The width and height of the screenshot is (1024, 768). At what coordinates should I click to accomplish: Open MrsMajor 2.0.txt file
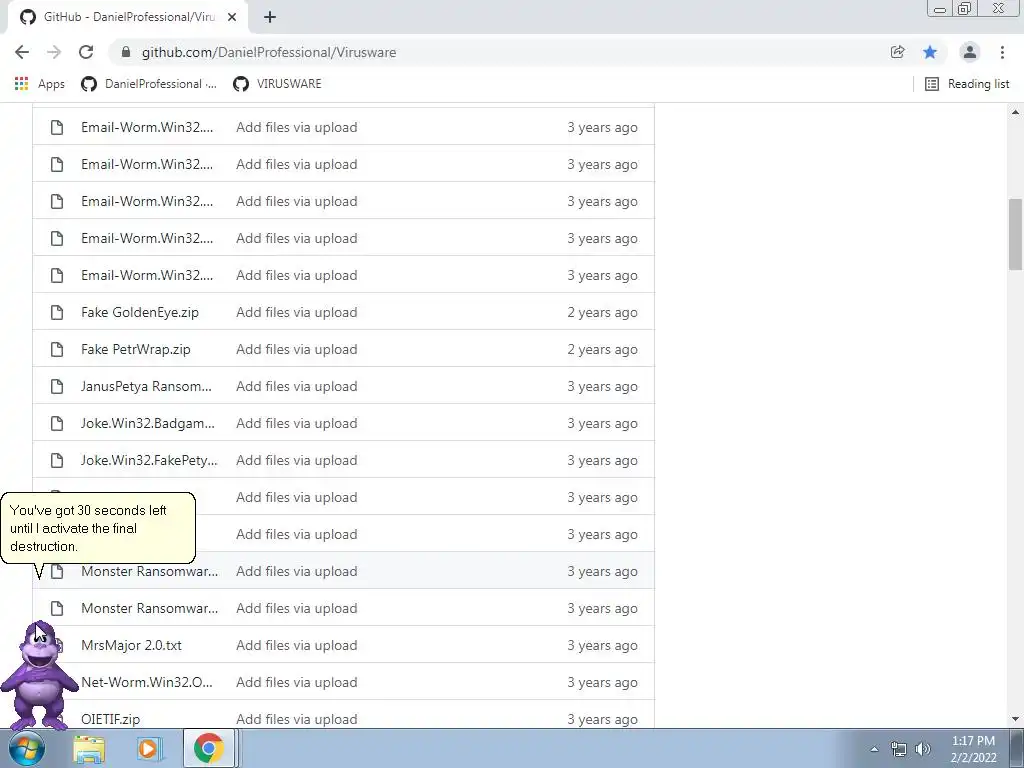(131, 645)
